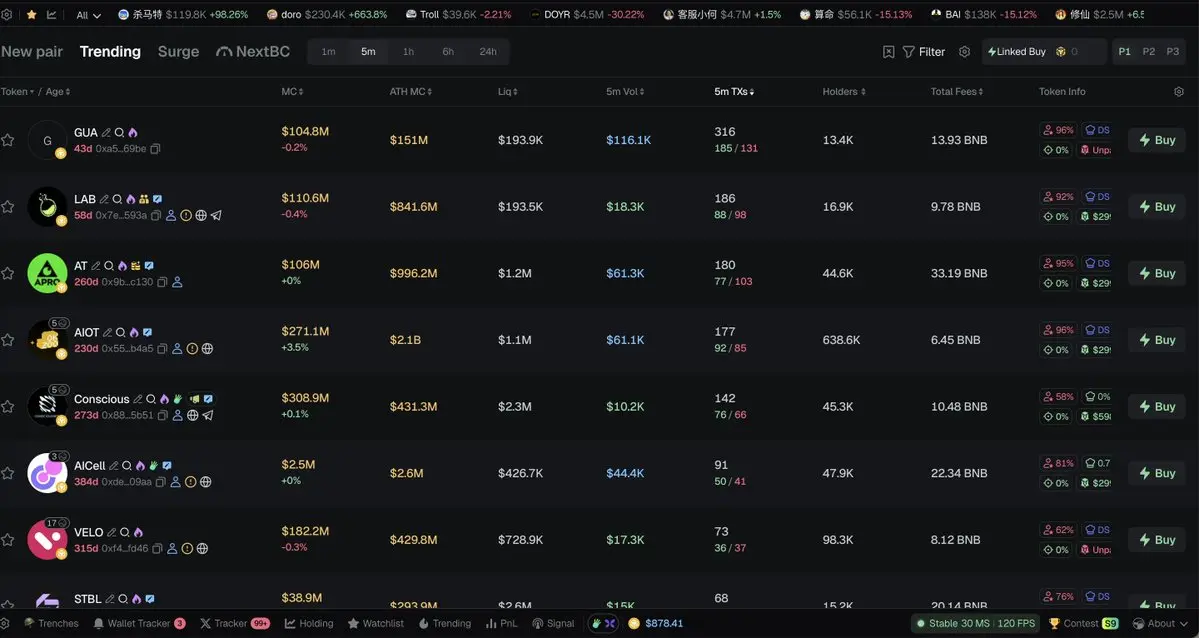This screenshot has width=1199, height=638.
Task: Expand the About menu
Action: point(1161,623)
